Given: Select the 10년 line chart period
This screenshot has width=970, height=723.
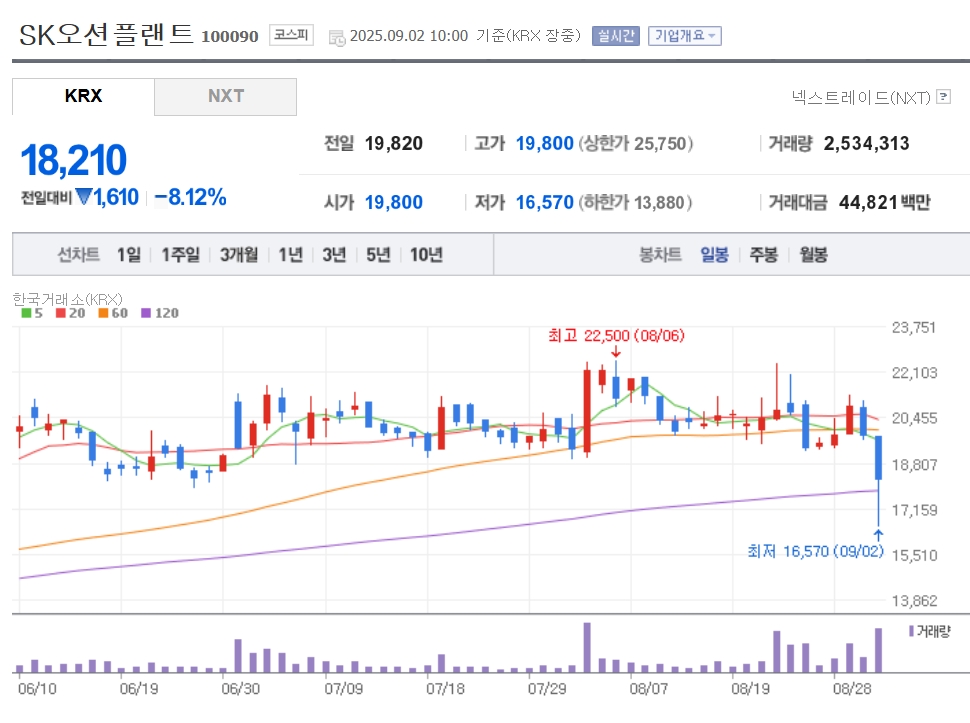Looking at the screenshot, I should tap(426, 254).
